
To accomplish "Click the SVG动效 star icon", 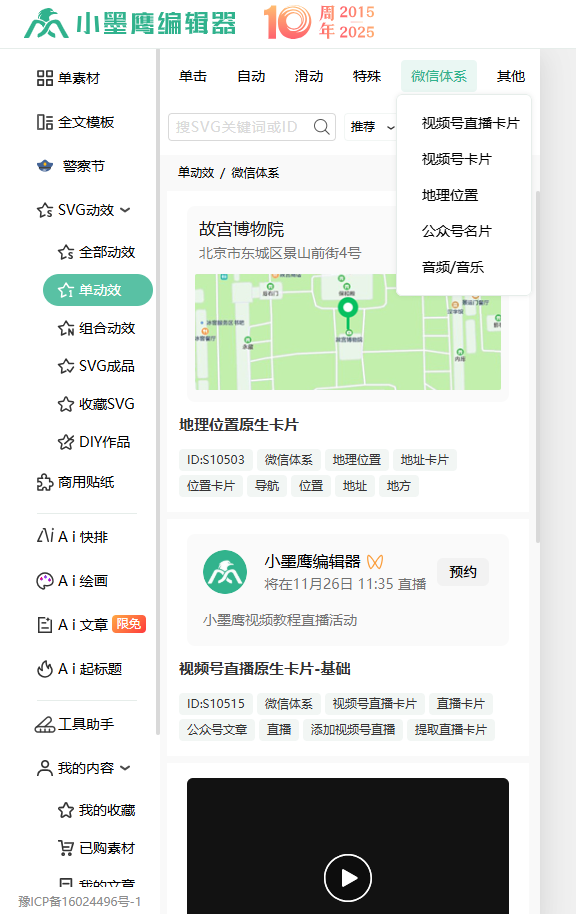I will 45,210.
